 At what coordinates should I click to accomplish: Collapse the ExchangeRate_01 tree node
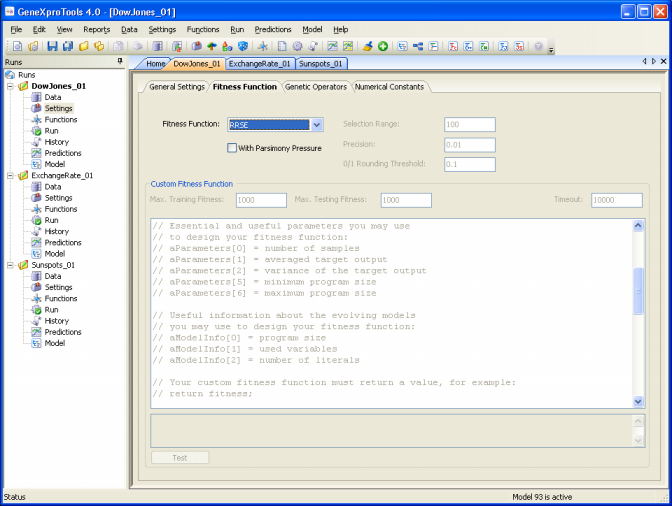click(x=10, y=176)
